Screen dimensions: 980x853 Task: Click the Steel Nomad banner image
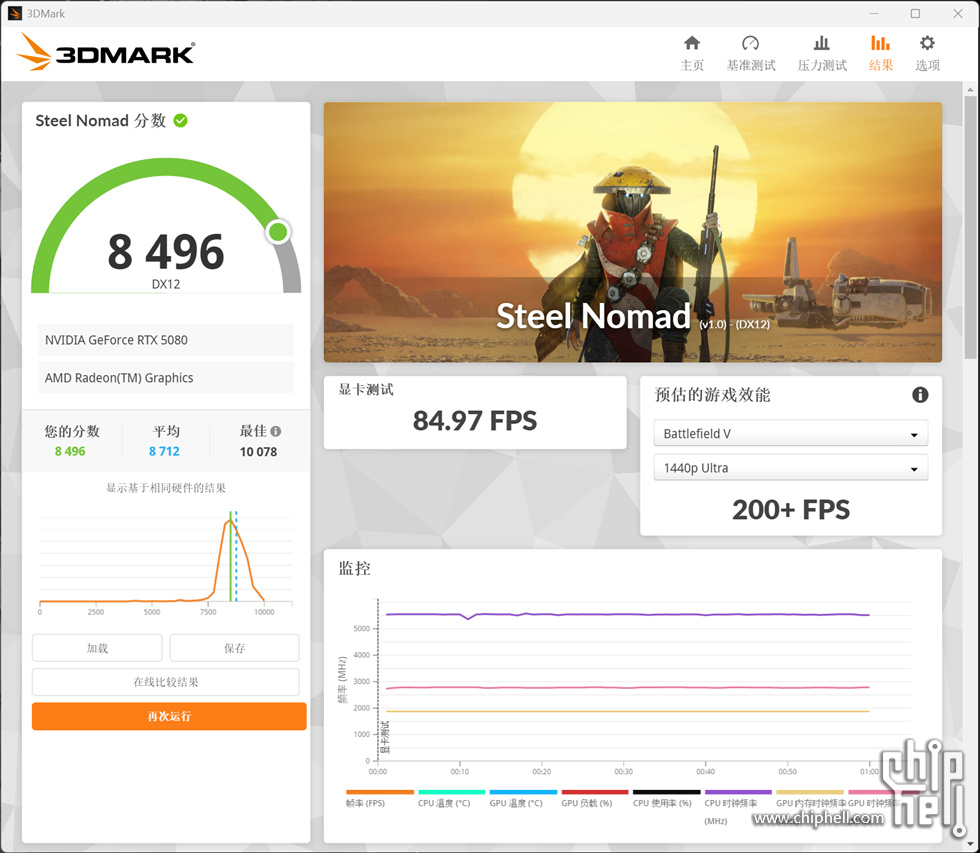(x=632, y=232)
